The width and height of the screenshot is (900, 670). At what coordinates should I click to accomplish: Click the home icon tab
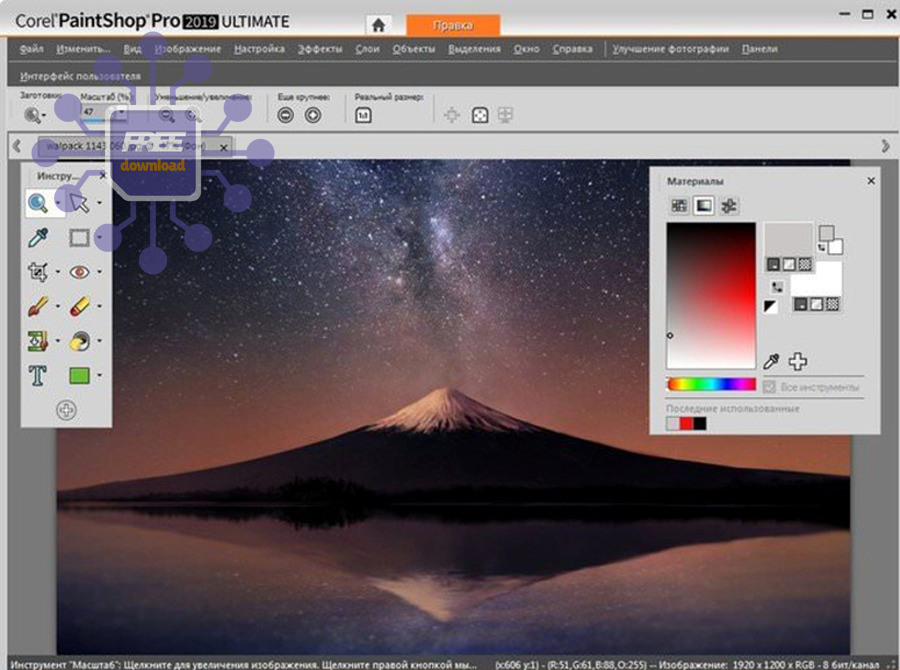(x=377, y=24)
